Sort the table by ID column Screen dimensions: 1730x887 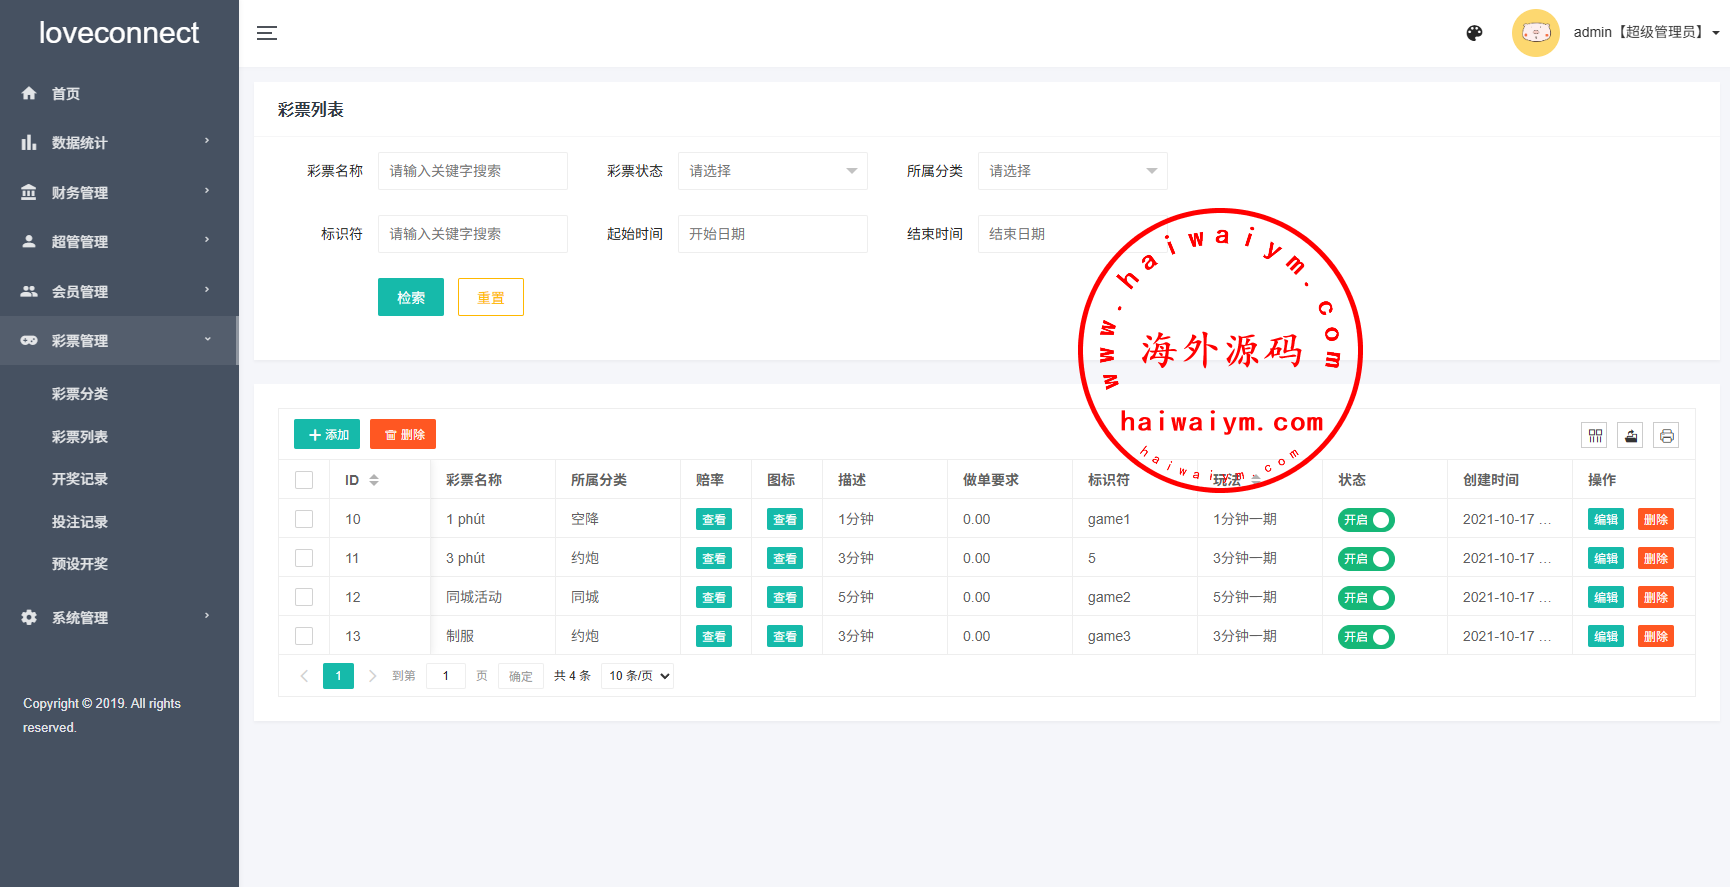point(374,480)
